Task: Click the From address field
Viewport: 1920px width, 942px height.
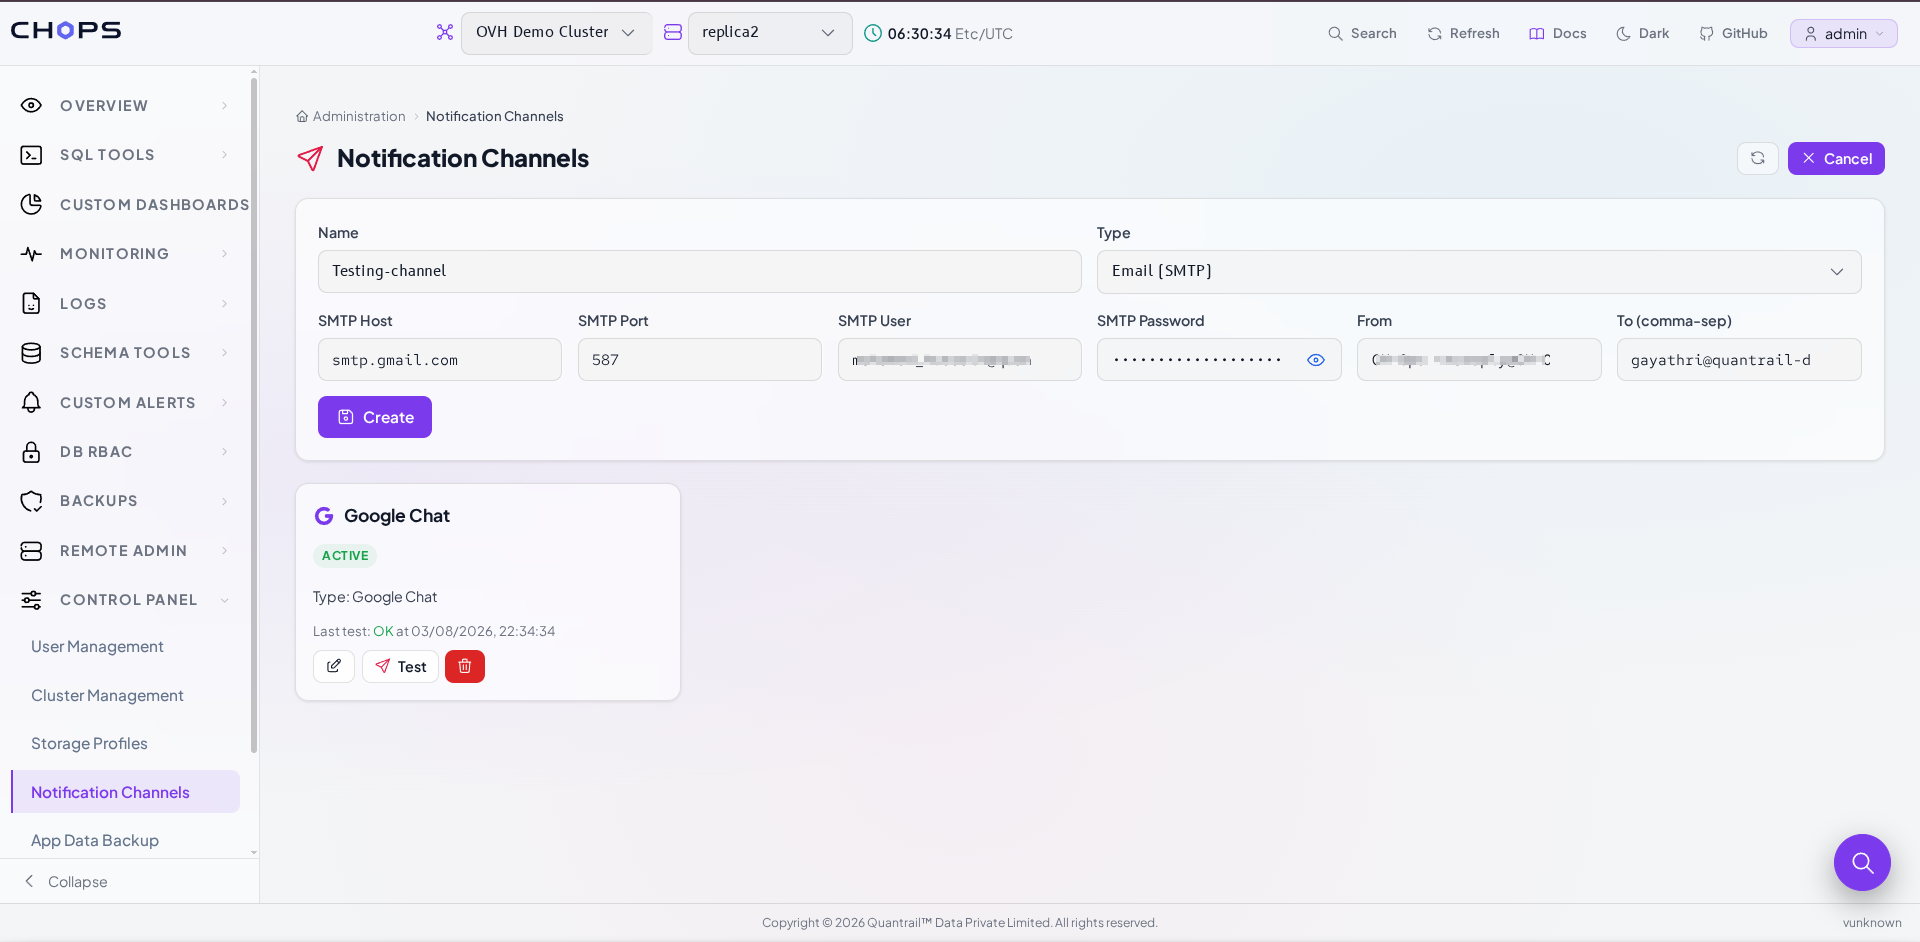Action: (1479, 360)
